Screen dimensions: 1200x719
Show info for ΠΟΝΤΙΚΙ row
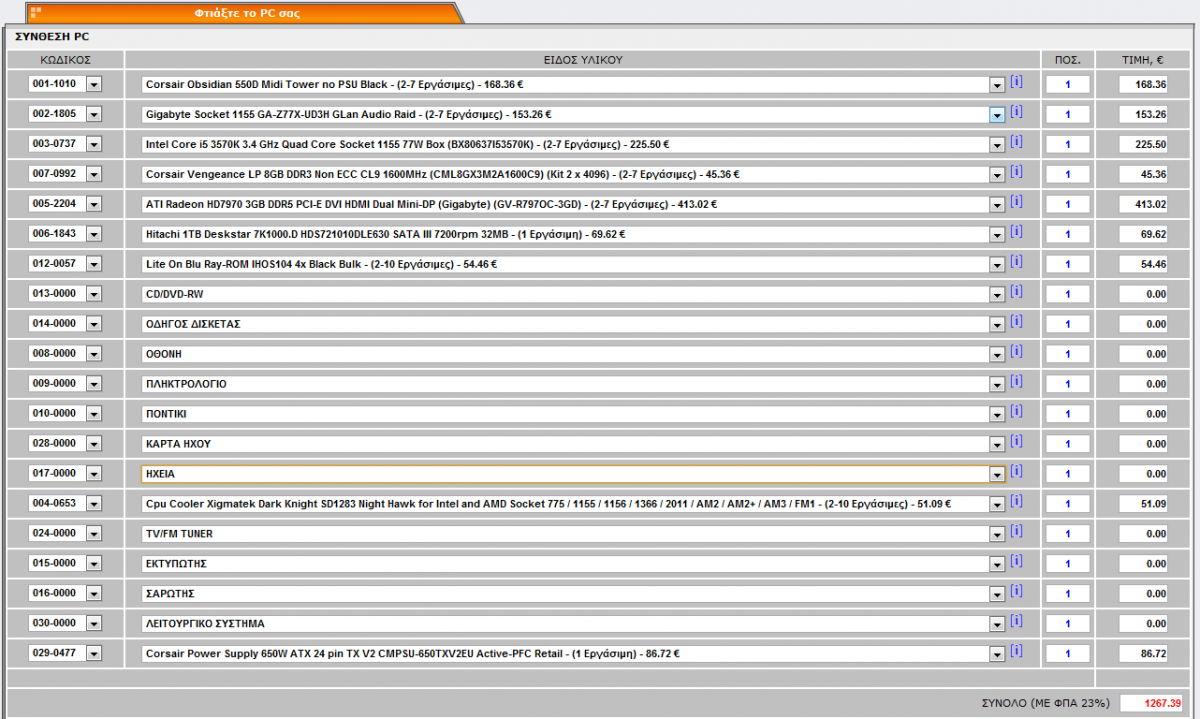coord(1016,412)
